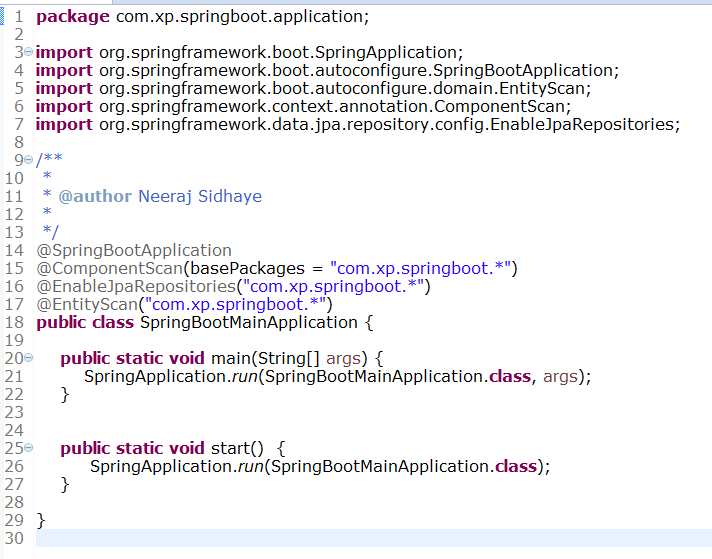Click line number 18 in the gutter

click(x=14, y=322)
